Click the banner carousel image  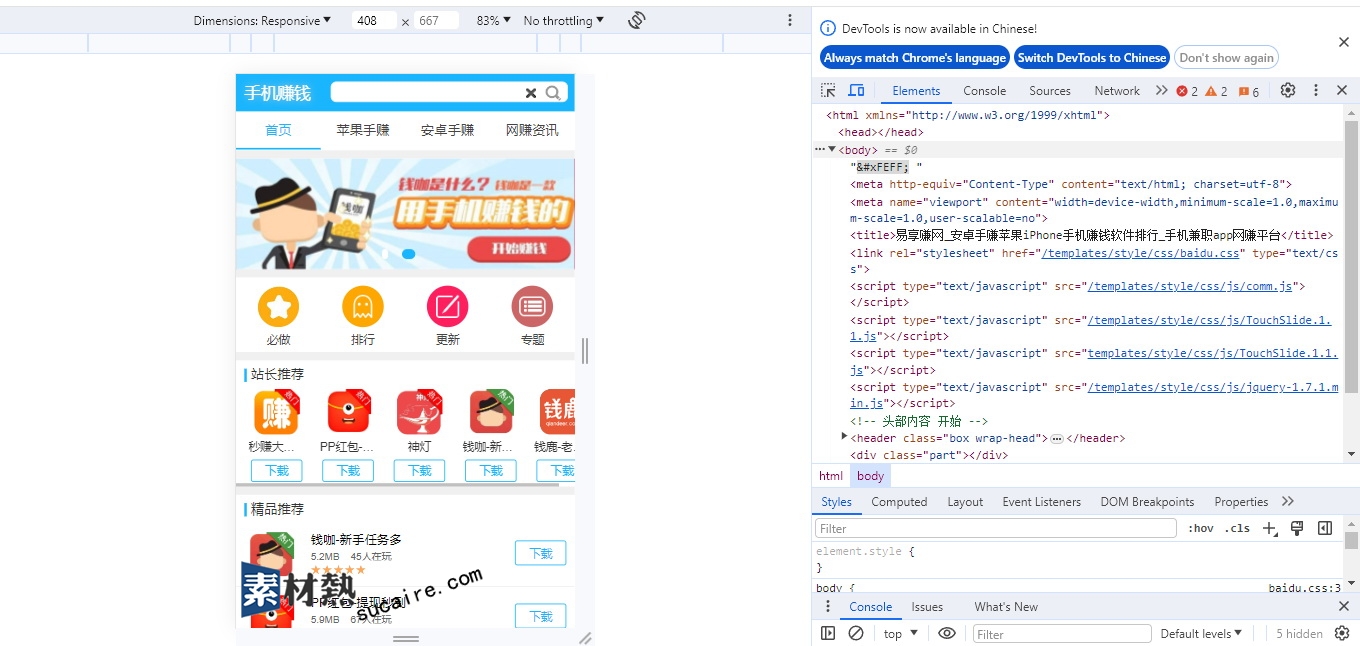(405, 214)
